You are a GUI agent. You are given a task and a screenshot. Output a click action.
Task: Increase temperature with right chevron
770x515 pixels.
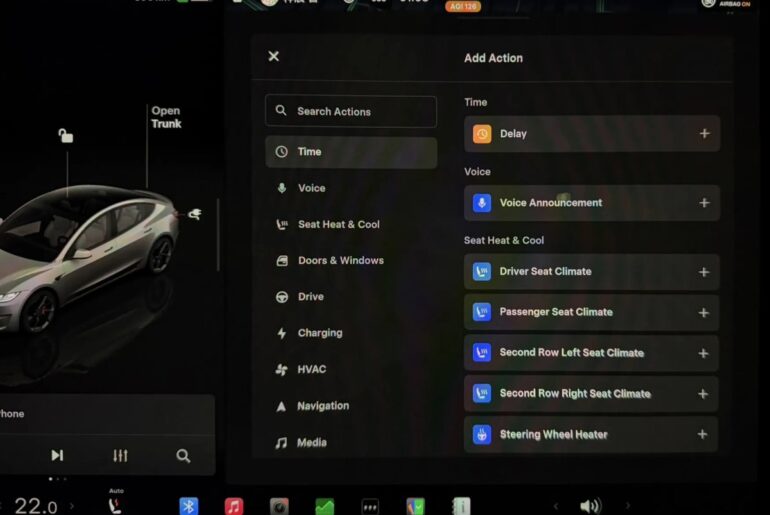[72, 505]
